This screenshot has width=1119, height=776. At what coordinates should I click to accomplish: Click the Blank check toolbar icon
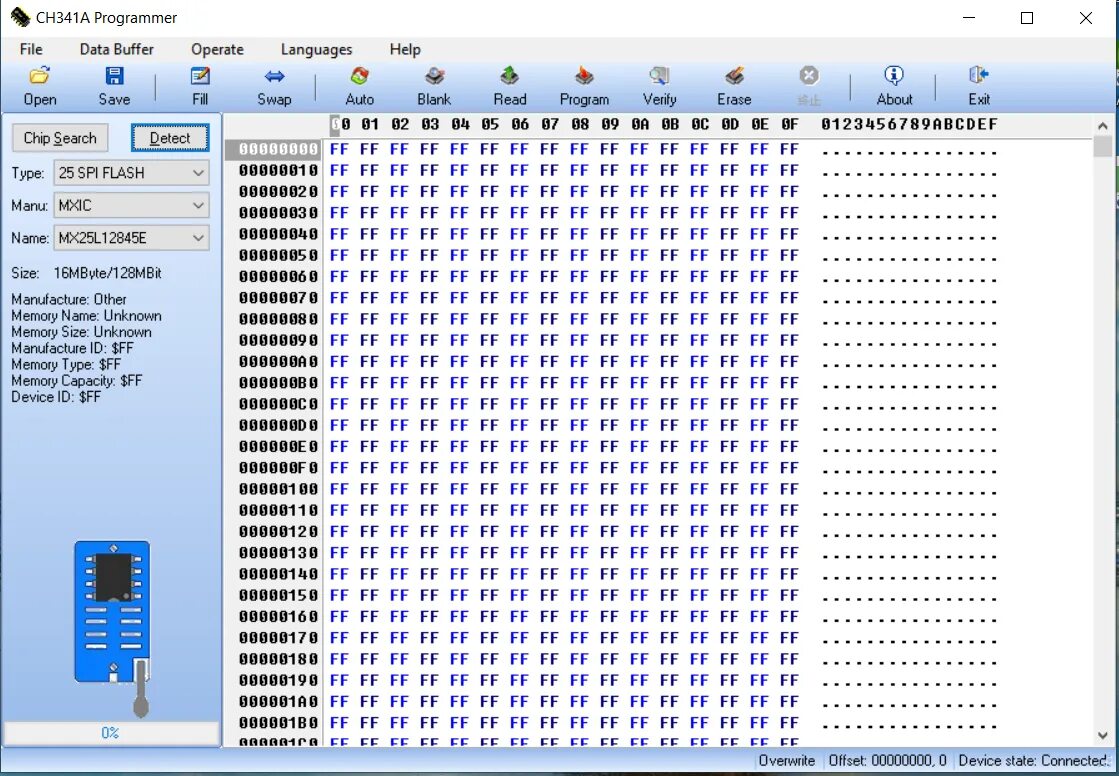coord(434,76)
